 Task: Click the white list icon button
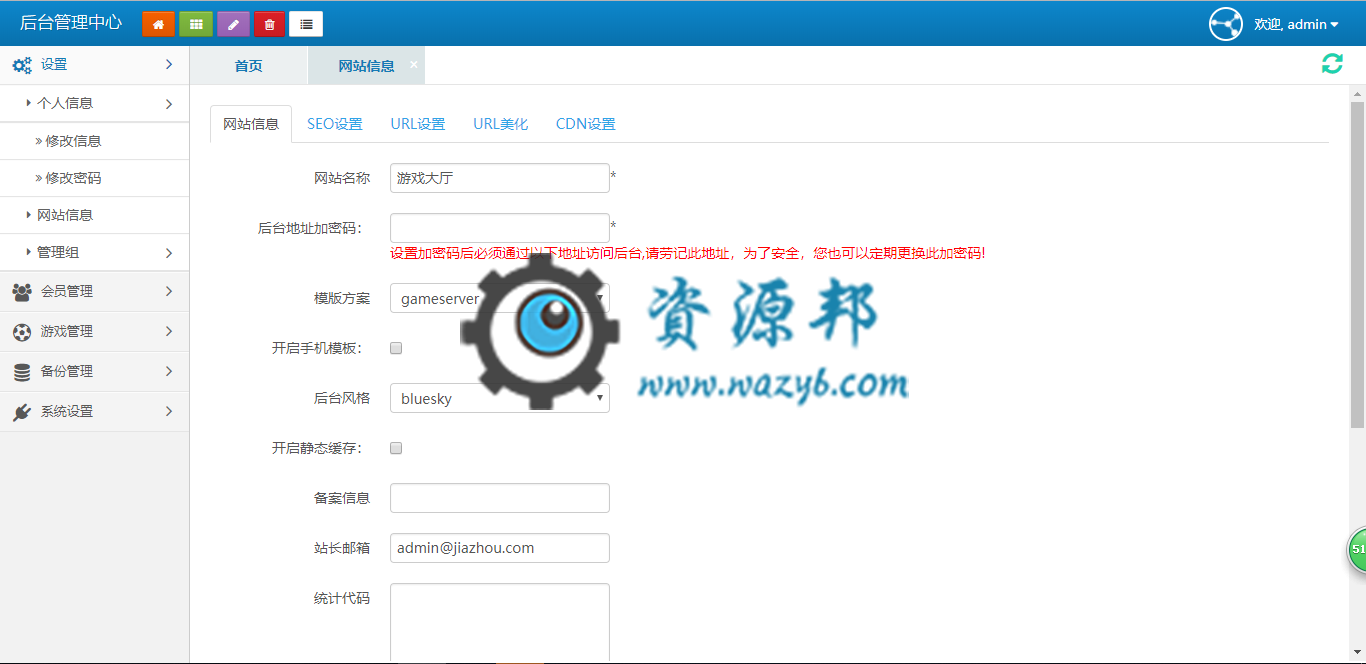pyautogui.click(x=306, y=24)
